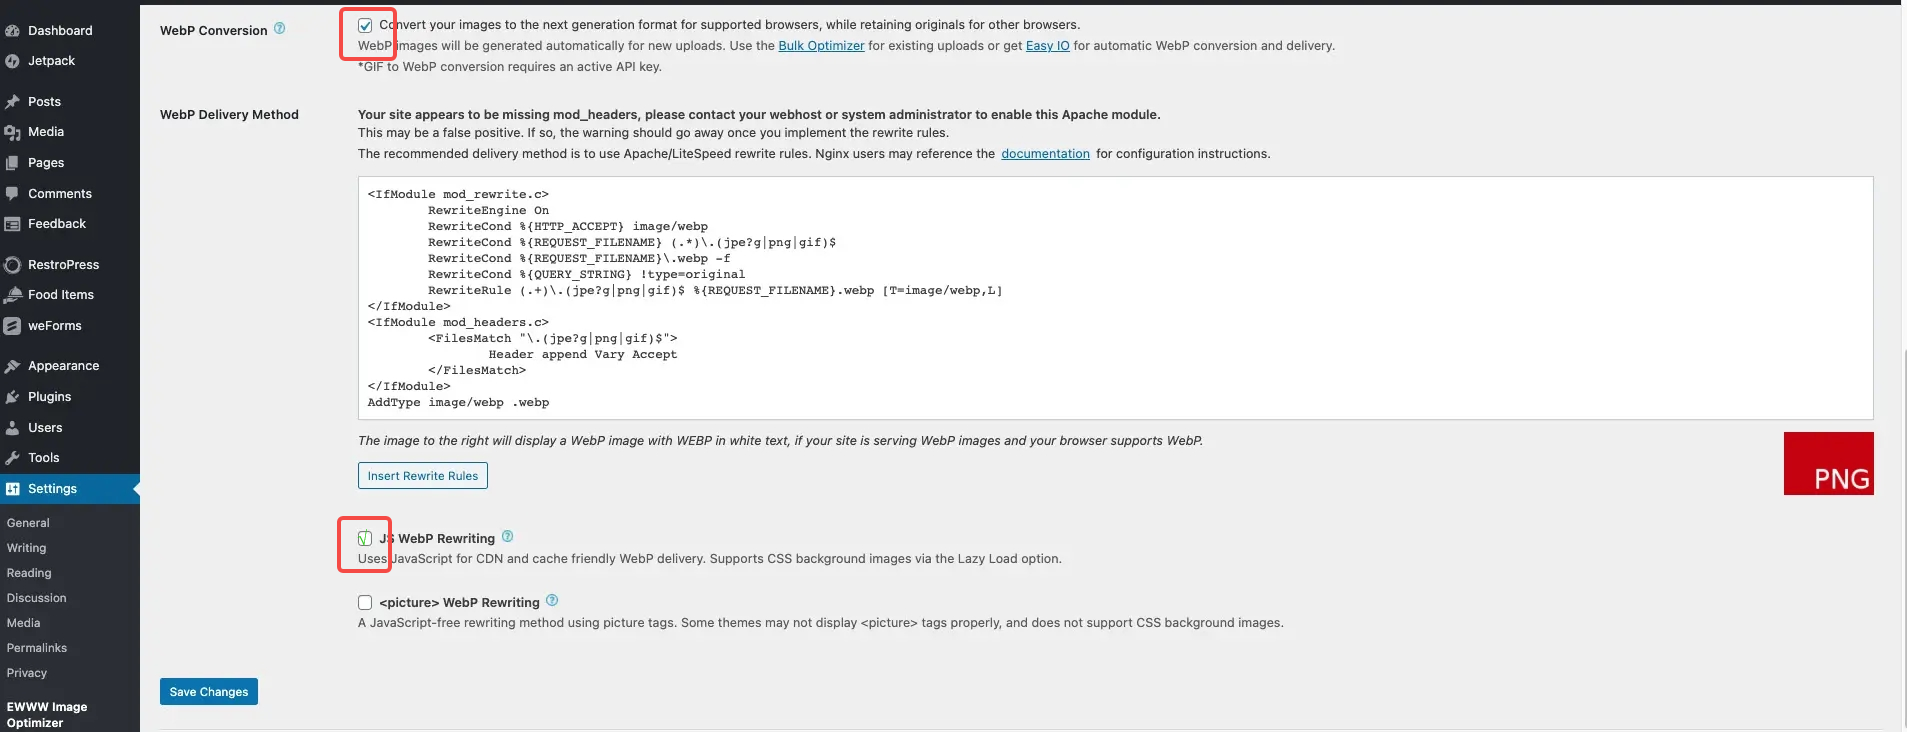
Task: Click the Insert Rewrite Rules button
Action: point(422,475)
